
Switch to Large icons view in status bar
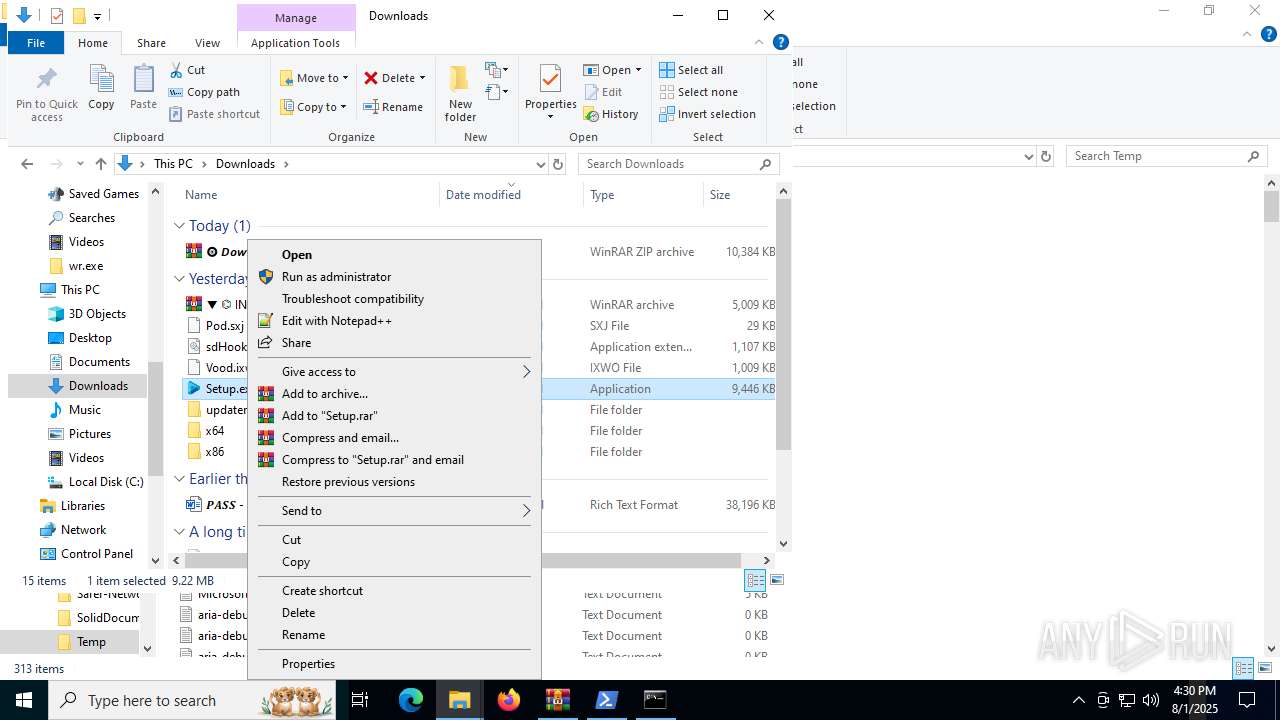tap(777, 580)
